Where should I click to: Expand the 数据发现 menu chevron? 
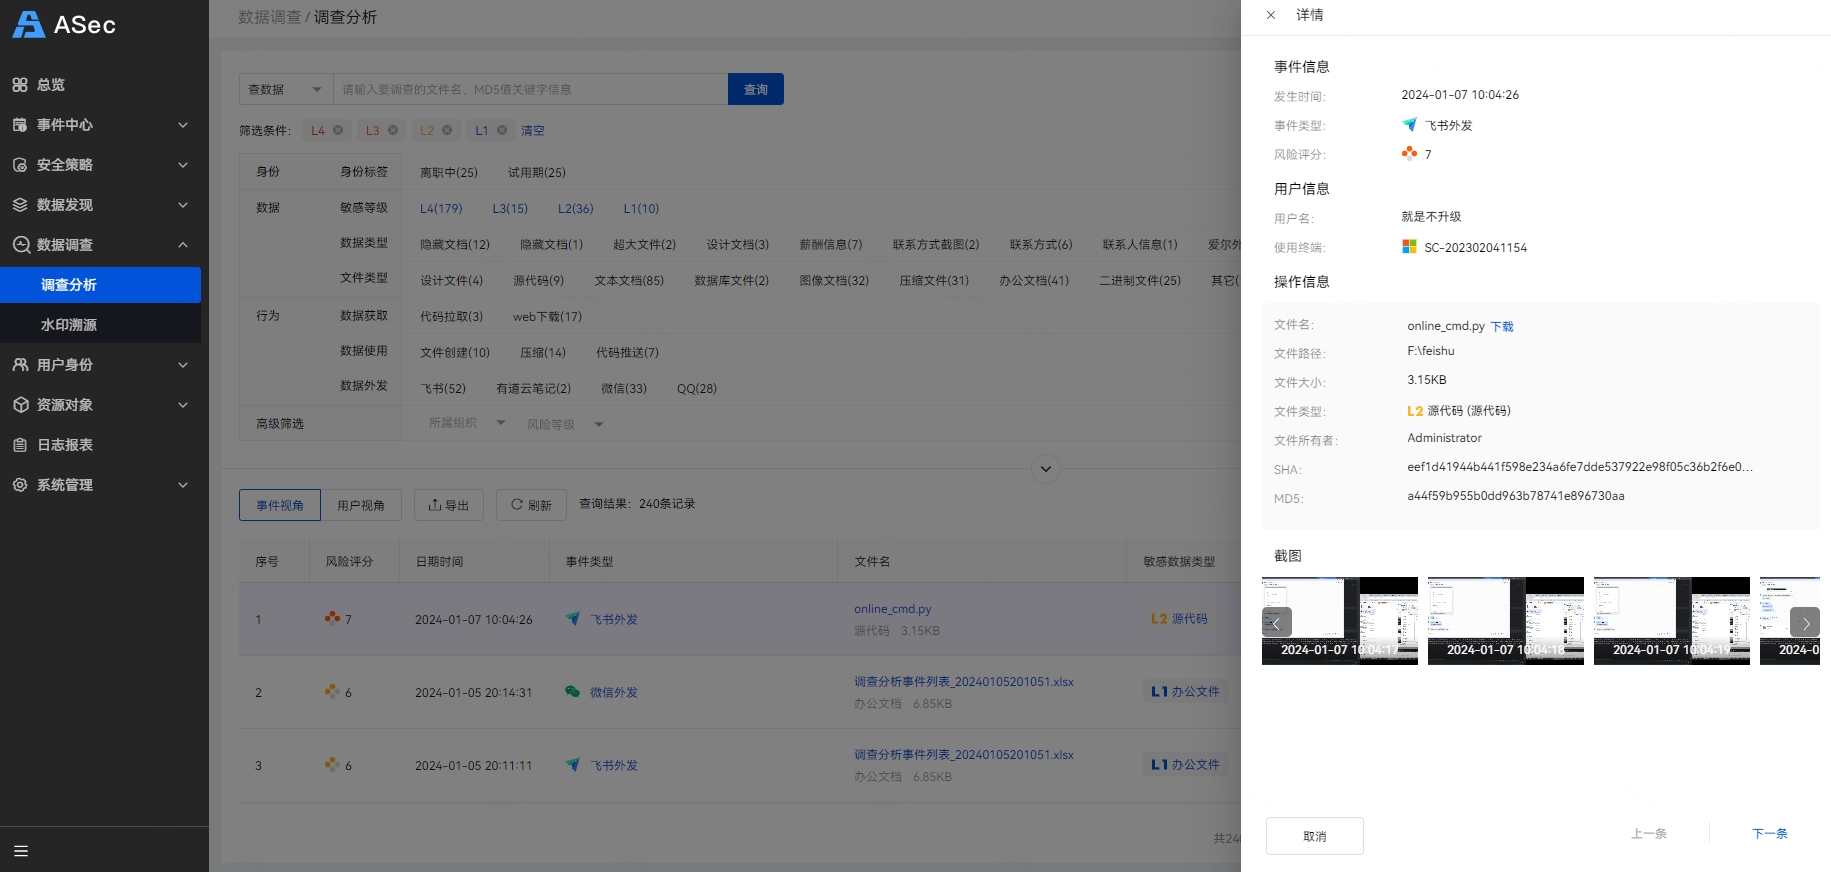pos(183,205)
